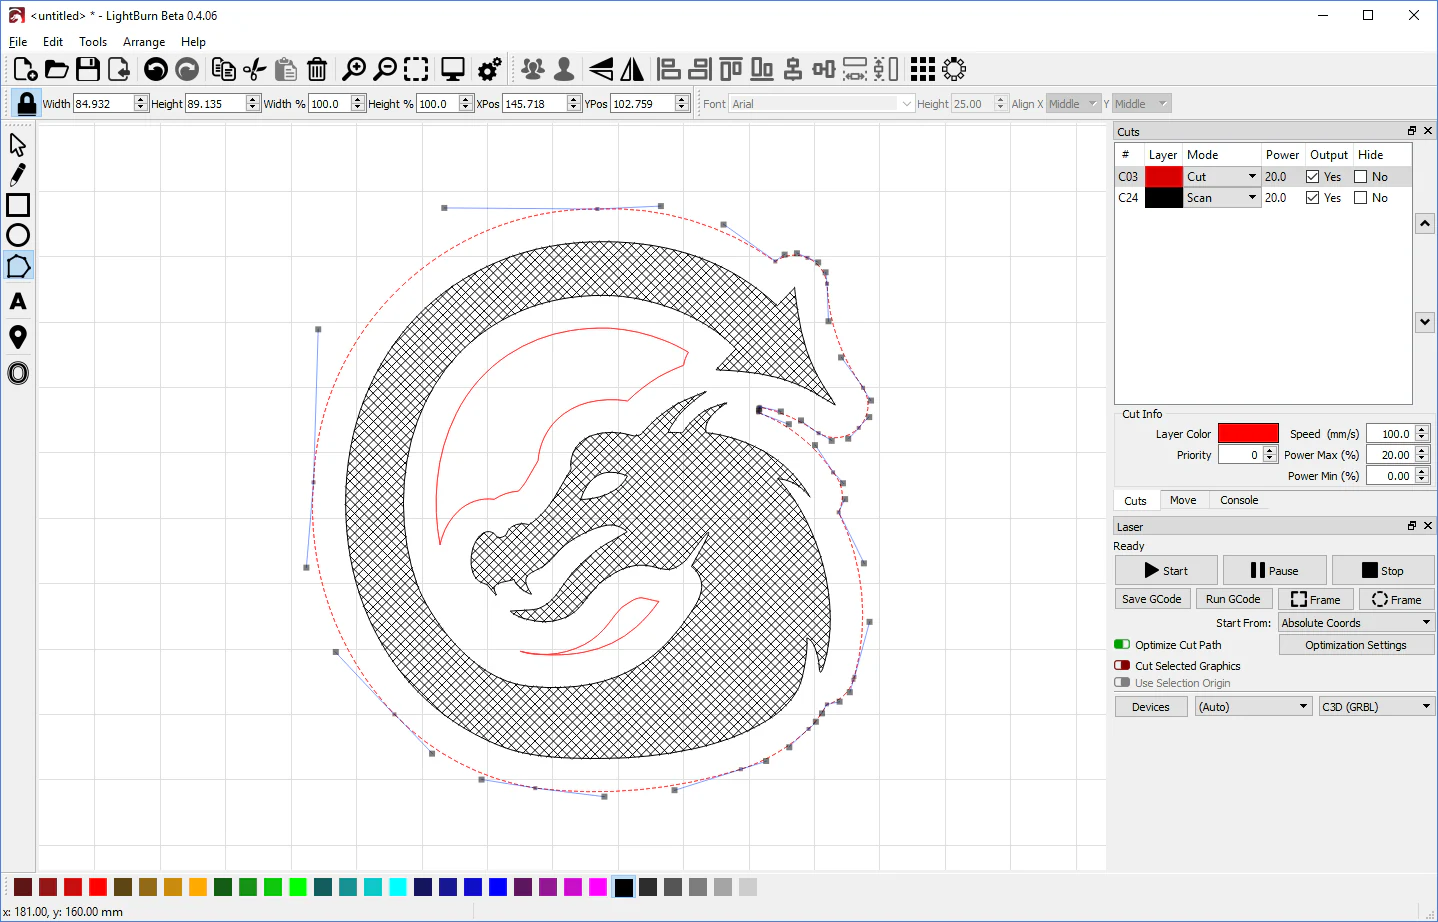
Task: Activate the Ellipse drawing tool
Action: click(x=18, y=235)
